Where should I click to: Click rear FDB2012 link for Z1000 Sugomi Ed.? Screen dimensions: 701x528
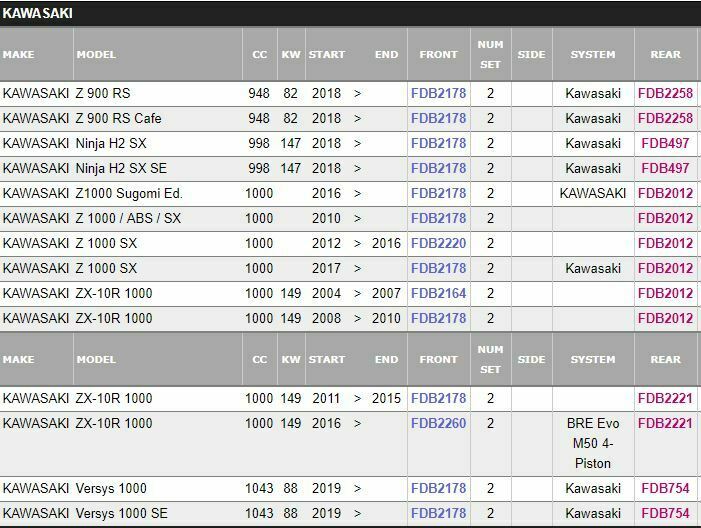coord(665,194)
